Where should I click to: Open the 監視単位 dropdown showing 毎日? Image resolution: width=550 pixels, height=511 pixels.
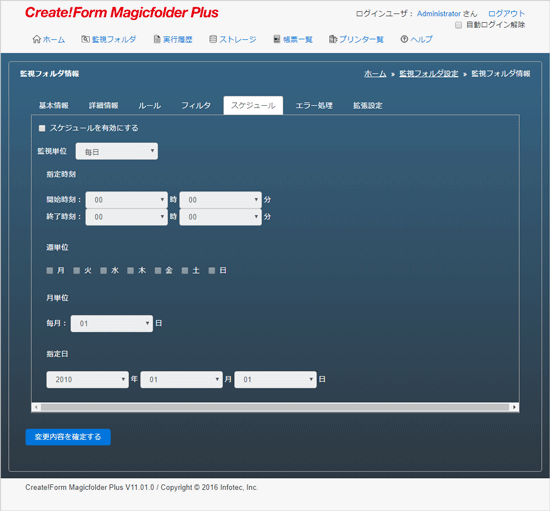pyautogui.click(x=117, y=151)
